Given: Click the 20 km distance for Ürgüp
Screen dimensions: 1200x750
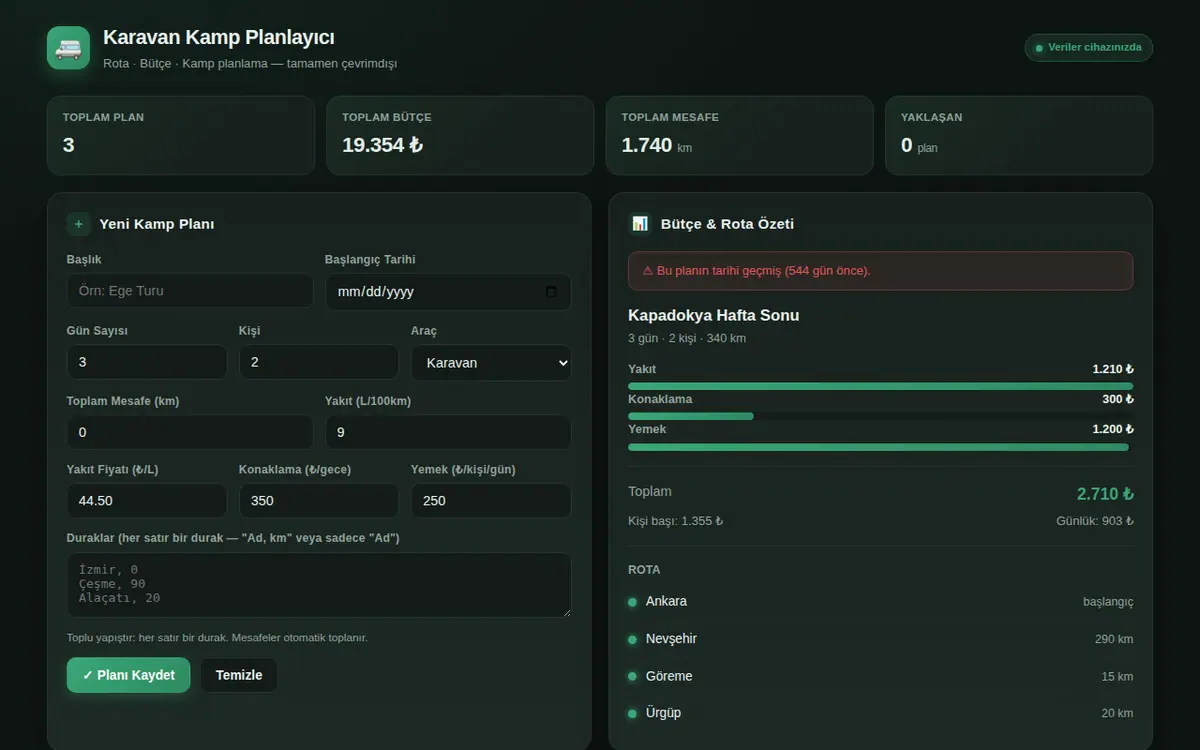Looking at the screenshot, I should coord(1117,714).
